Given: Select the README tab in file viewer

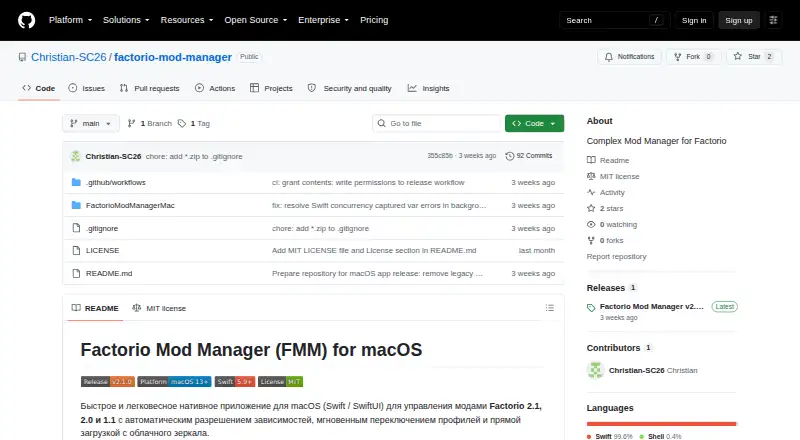Looking at the screenshot, I should point(95,308).
